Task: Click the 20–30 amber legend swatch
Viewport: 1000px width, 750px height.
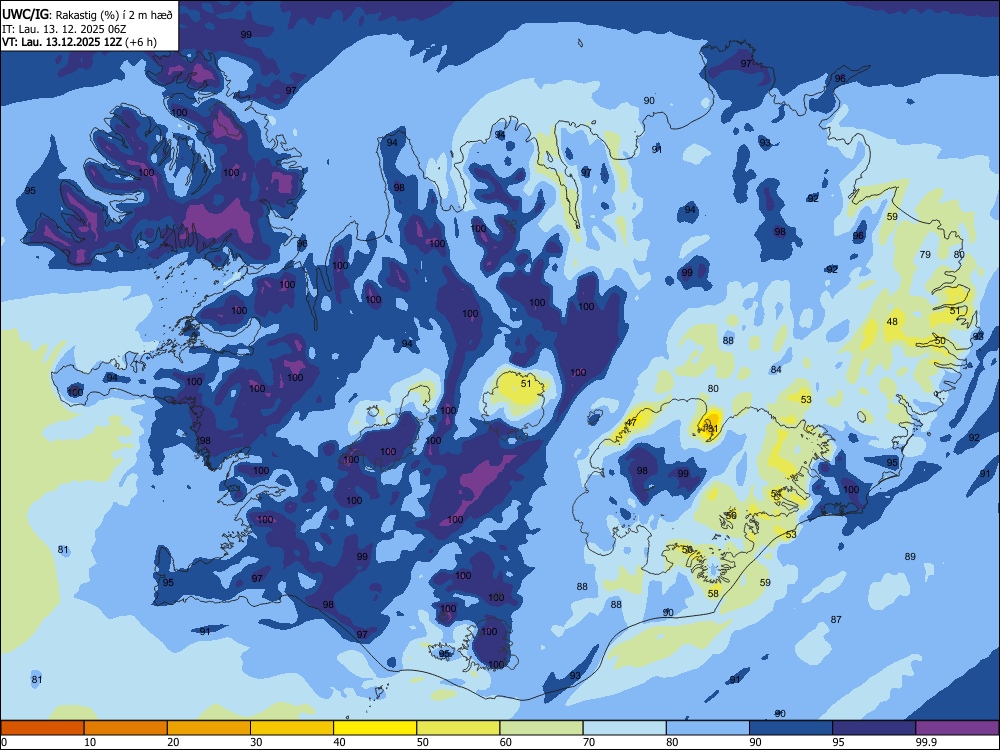Action: pyautogui.click(x=209, y=728)
